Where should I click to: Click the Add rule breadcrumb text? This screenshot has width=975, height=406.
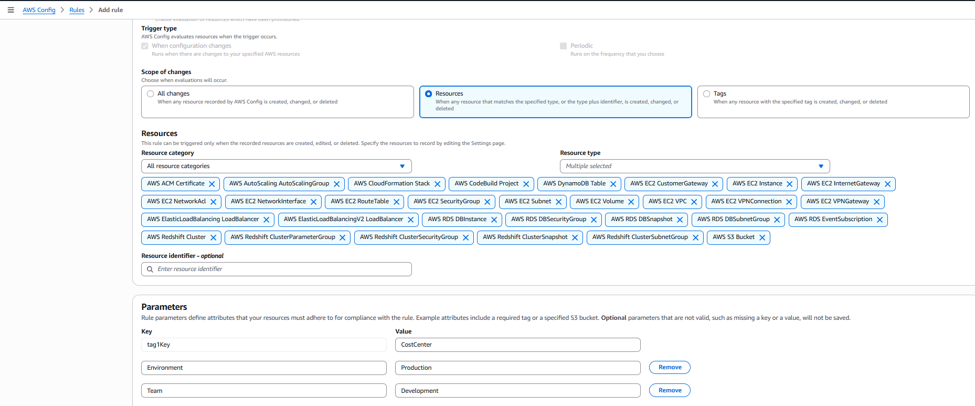click(111, 11)
